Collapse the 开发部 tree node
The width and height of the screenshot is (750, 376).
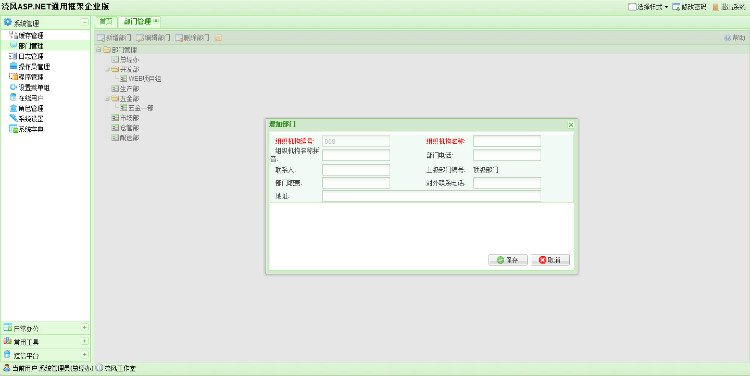point(108,69)
